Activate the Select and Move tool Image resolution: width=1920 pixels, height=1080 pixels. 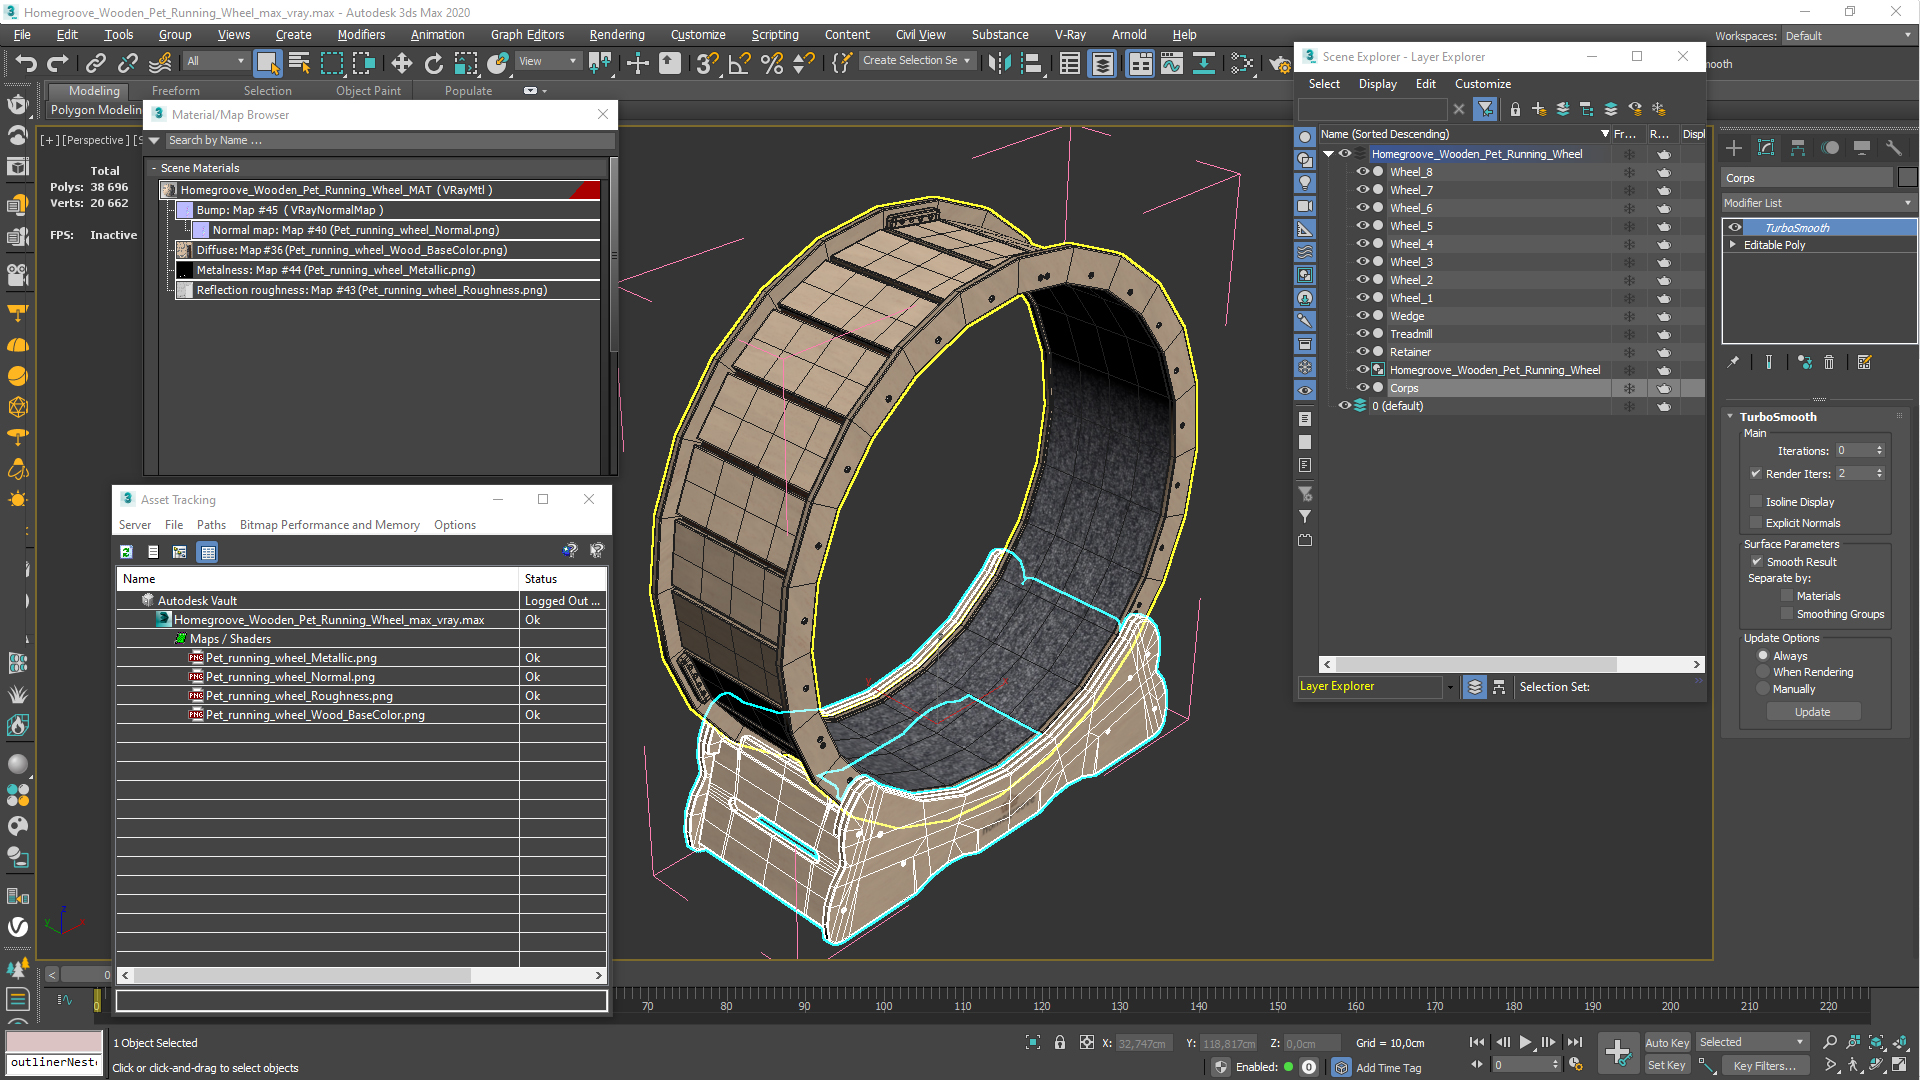(401, 63)
